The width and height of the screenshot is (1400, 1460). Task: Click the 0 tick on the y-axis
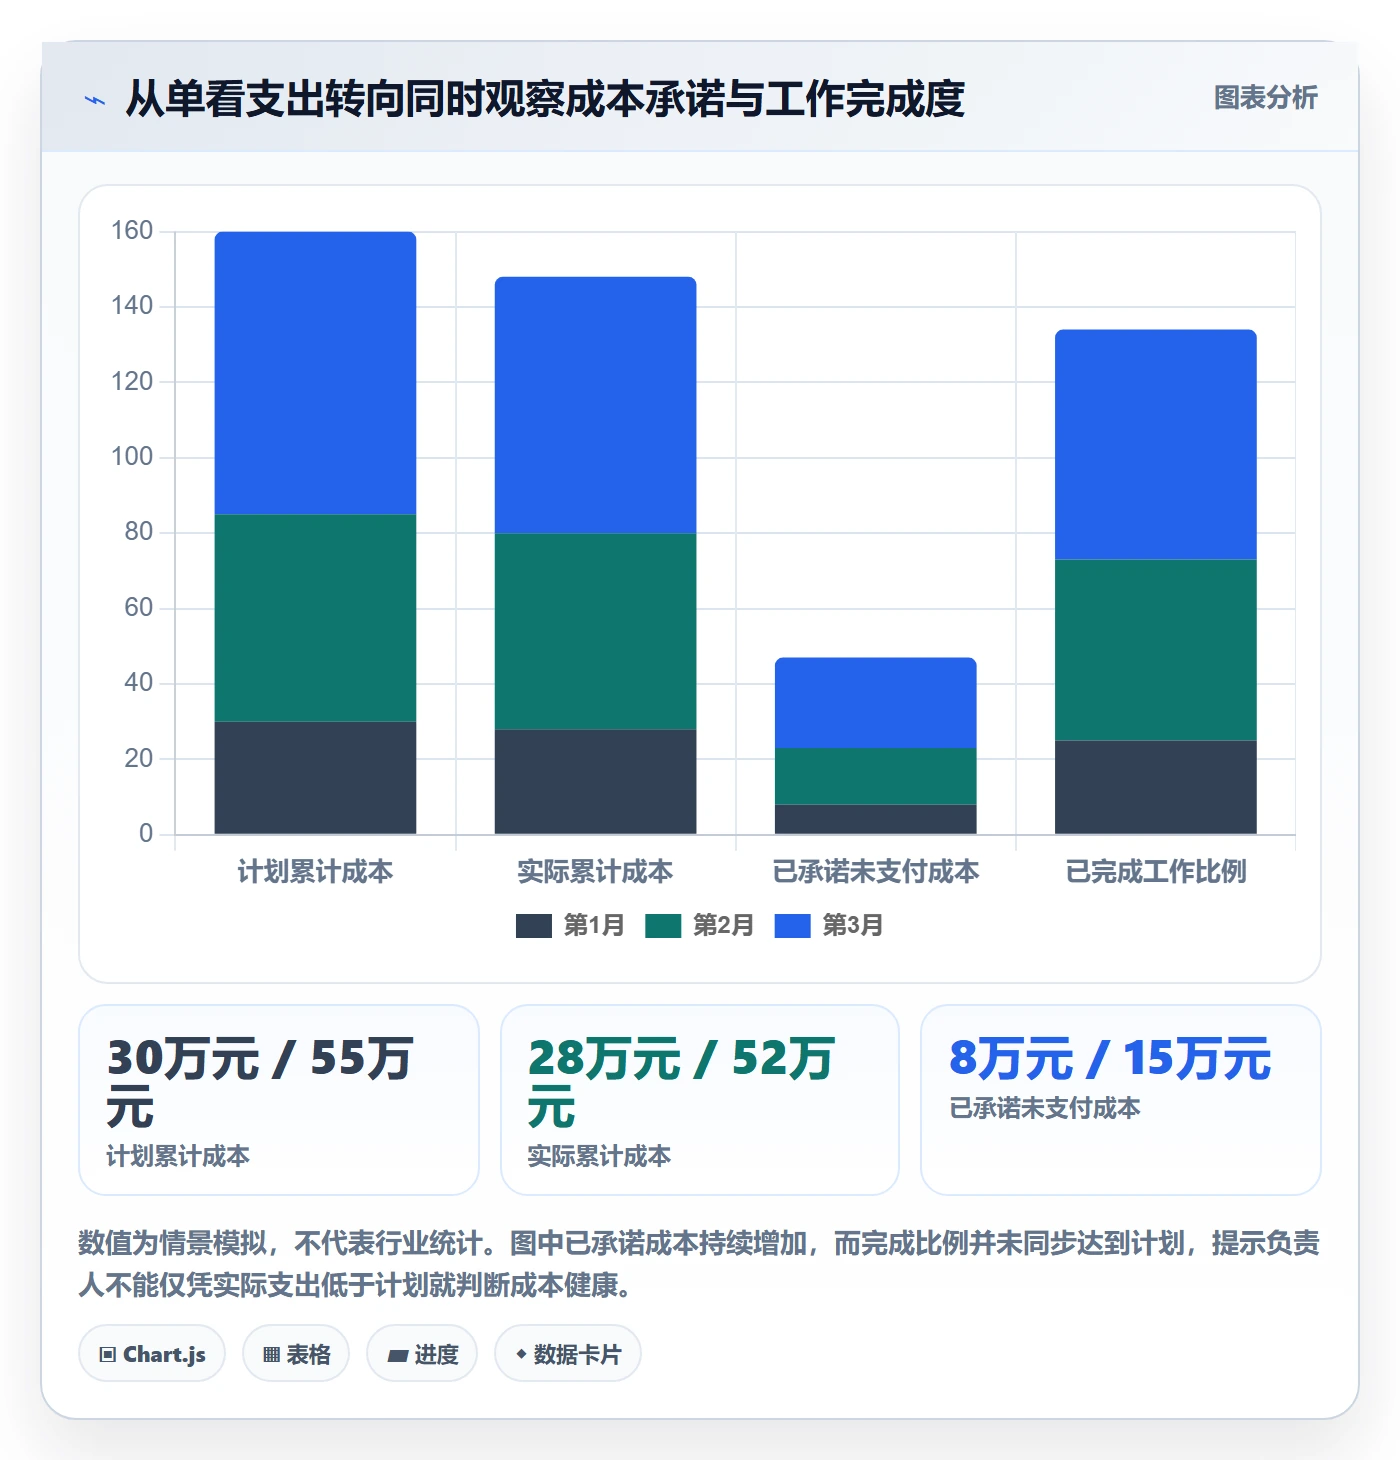tap(146, 834)
